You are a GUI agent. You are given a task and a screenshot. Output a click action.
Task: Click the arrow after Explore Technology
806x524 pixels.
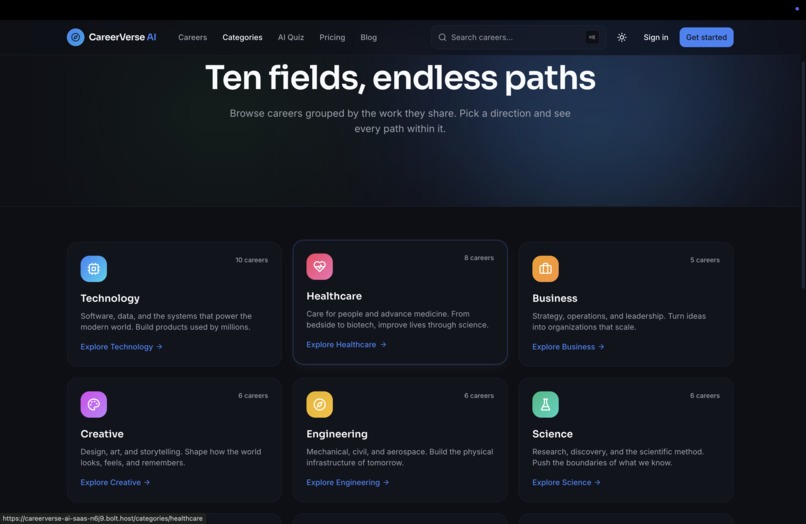(x=159, y=347)
